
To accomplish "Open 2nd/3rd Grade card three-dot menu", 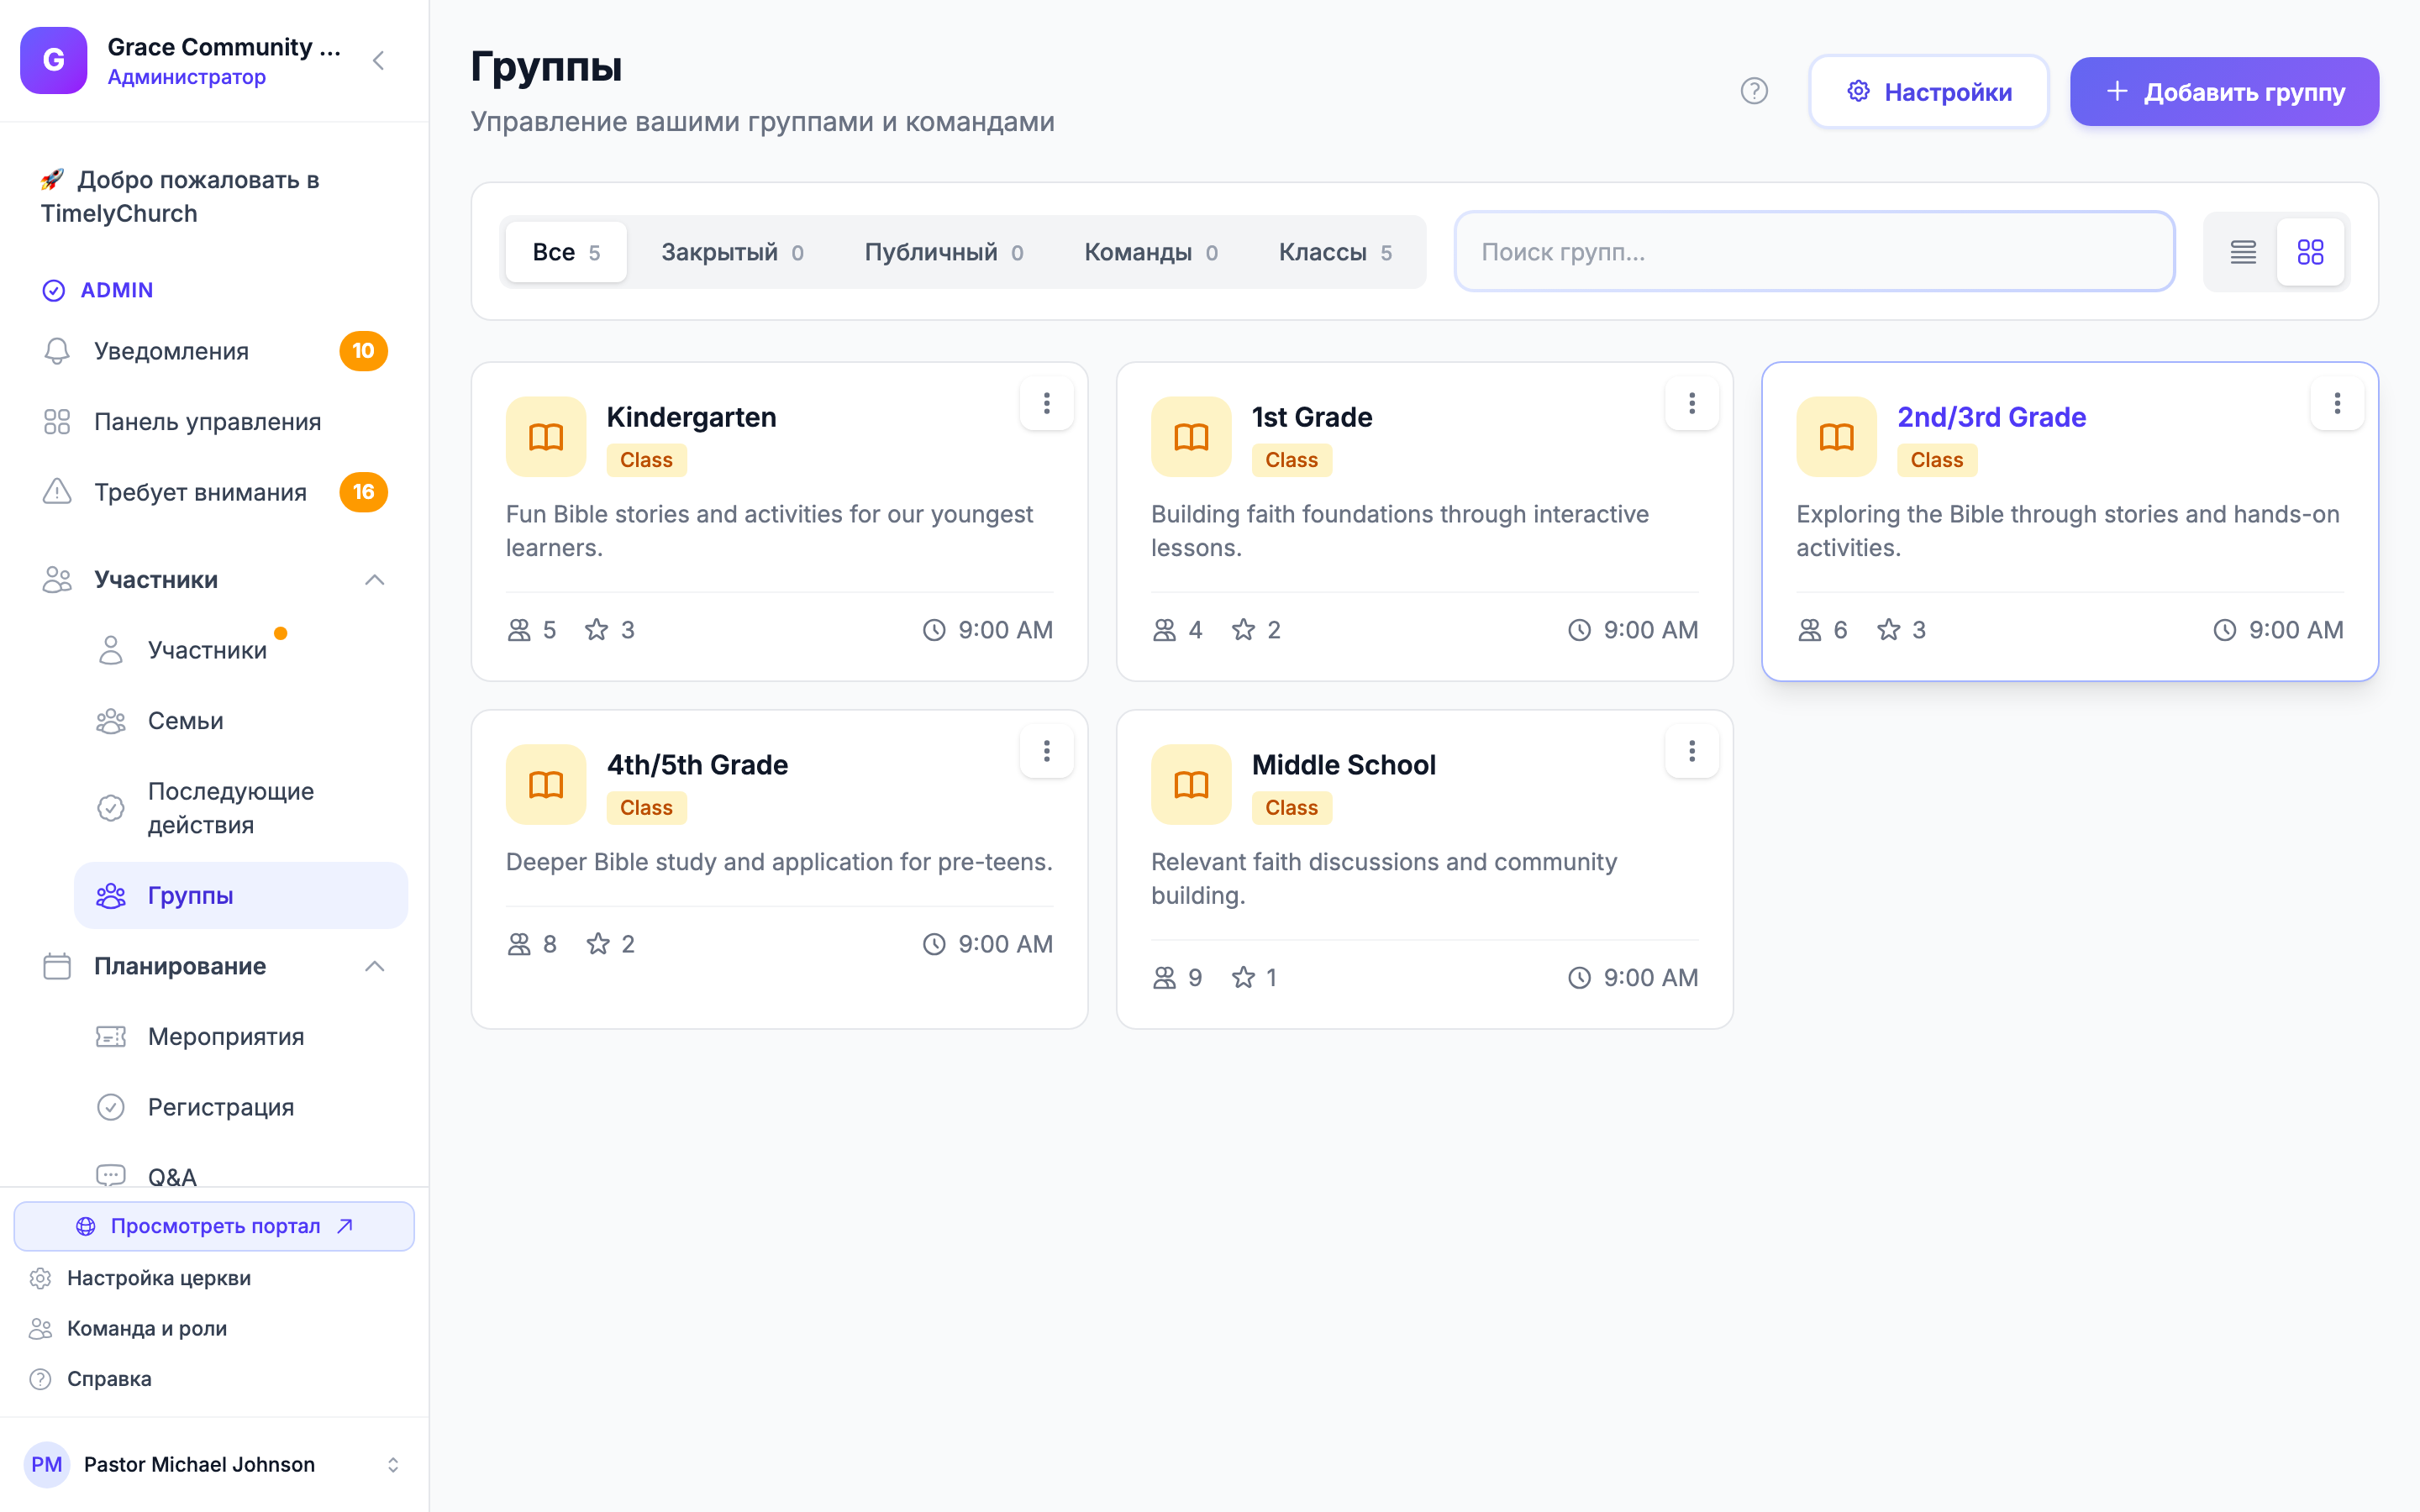I will (2337, 403).
